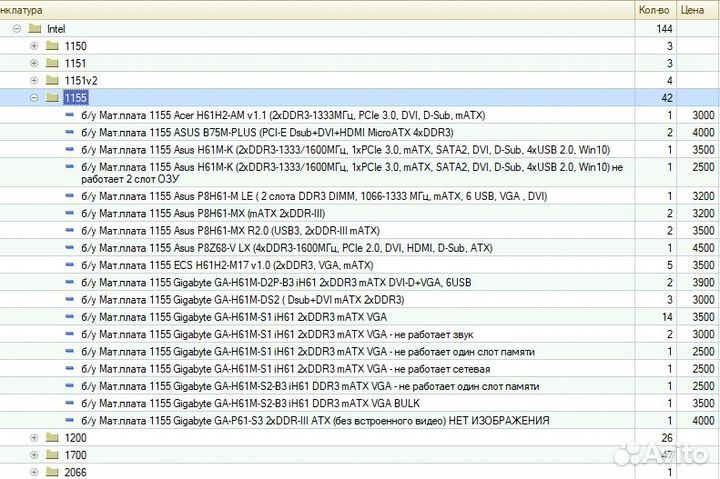Viewport: 720px width, 479px height.
Task: Expand the 1151 socket folder
Action: tap(34, 63)
